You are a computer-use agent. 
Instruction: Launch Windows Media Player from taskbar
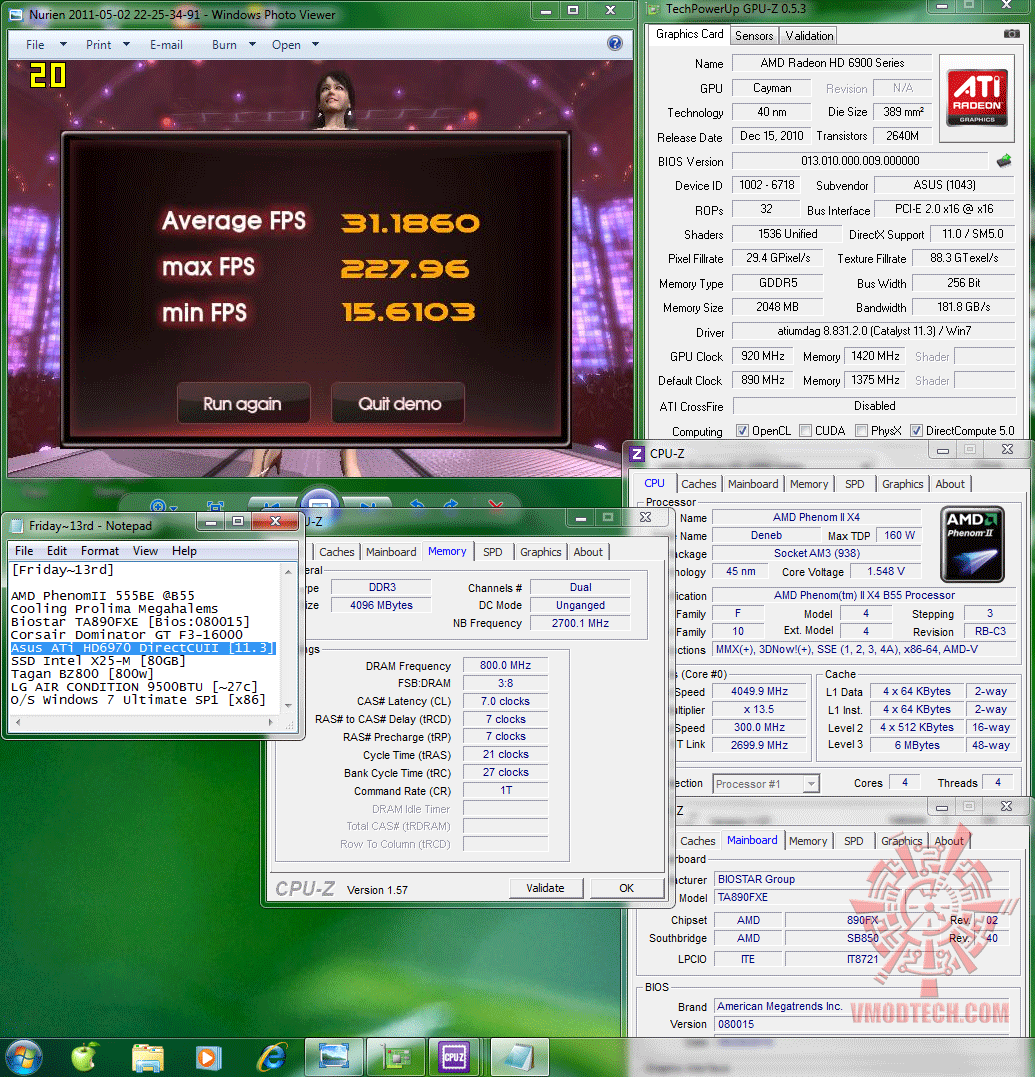[x=207, y=1058]
